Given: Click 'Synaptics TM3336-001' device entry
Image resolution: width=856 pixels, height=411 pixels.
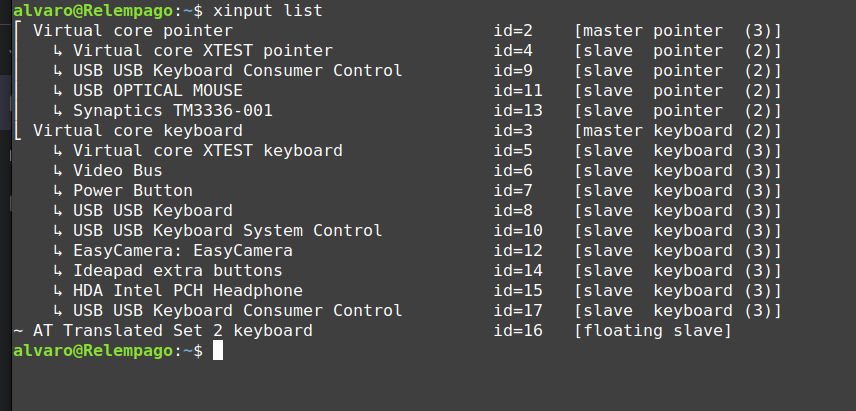Looking at the screenshot, I should (173, 111).
